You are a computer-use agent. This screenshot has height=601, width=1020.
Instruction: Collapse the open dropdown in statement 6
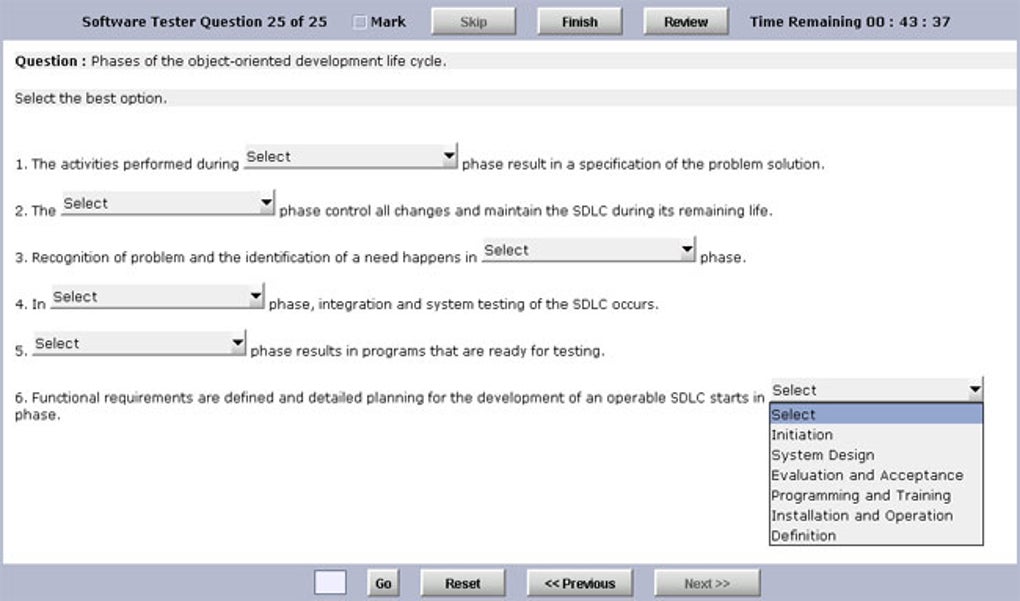tap(876, 390)
